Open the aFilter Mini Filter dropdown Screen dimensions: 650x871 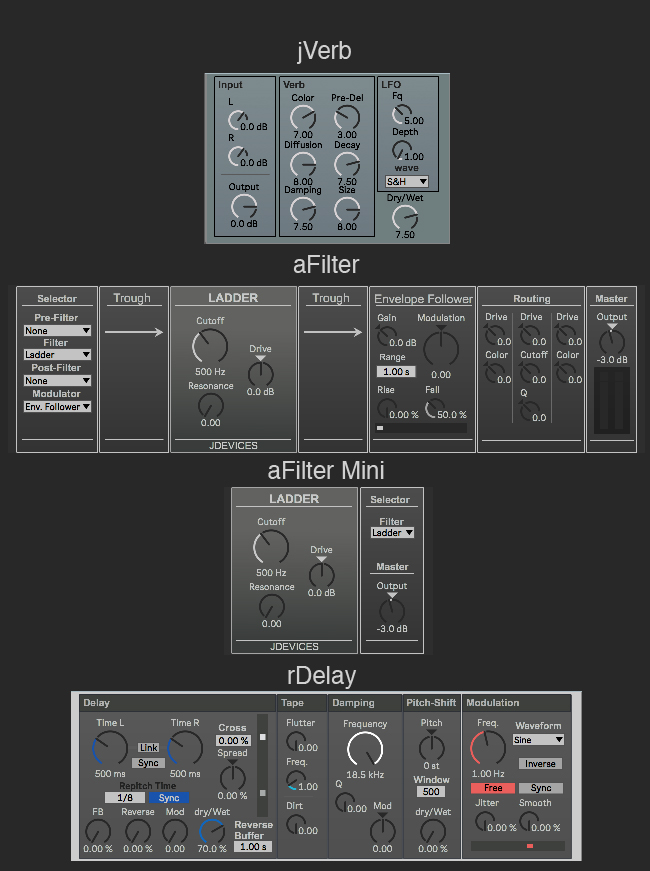[392, 533]
